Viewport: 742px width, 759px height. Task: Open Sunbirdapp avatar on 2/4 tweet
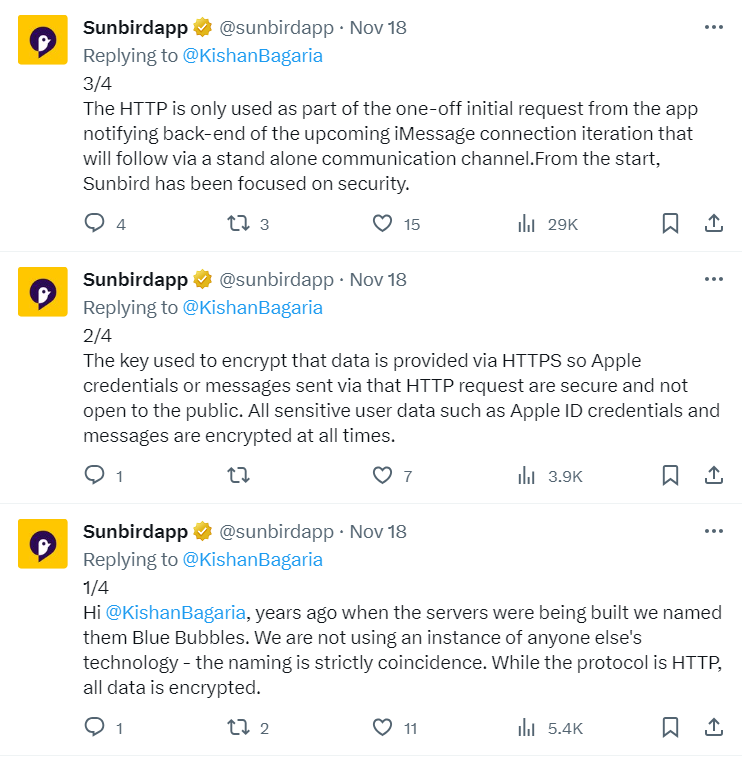tap(43, 292)
